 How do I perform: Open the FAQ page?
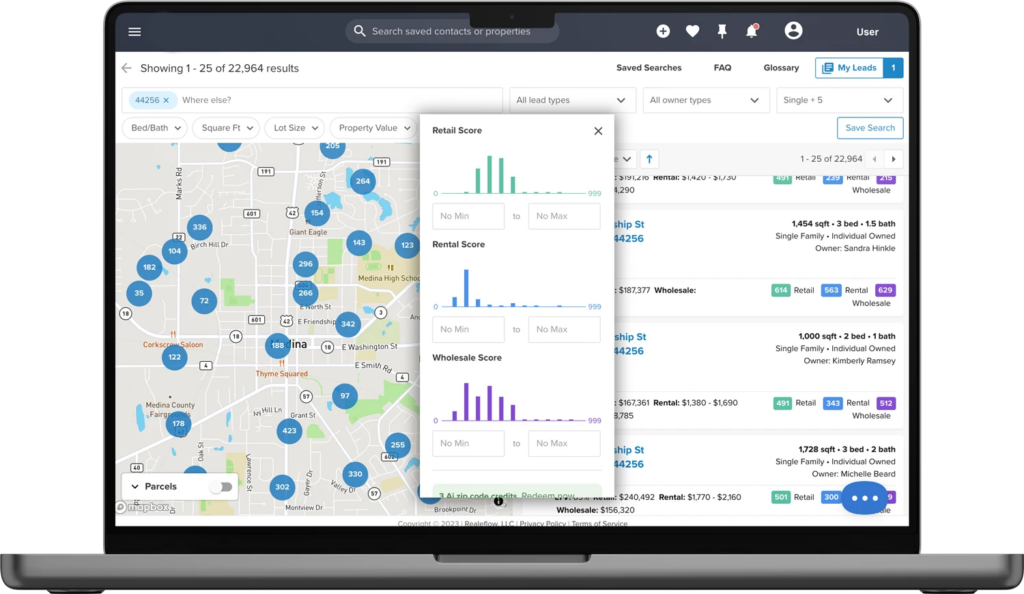pyautogui.click(x=722, y=68)
